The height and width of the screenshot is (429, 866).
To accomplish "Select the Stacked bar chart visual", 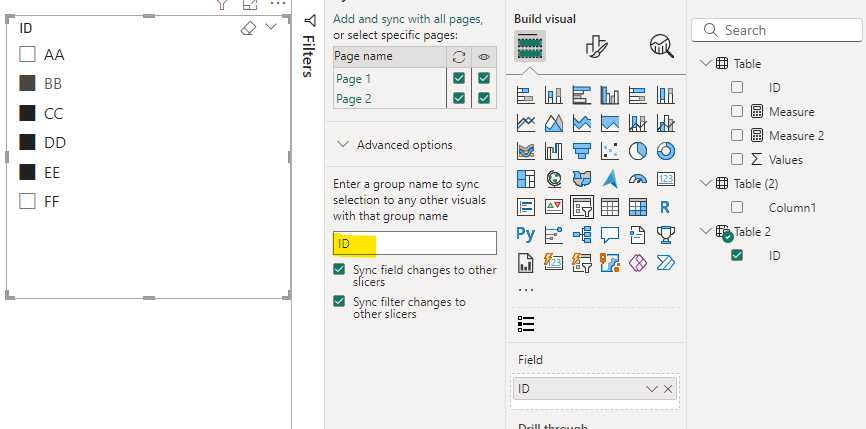I will [x=525, y=95].
